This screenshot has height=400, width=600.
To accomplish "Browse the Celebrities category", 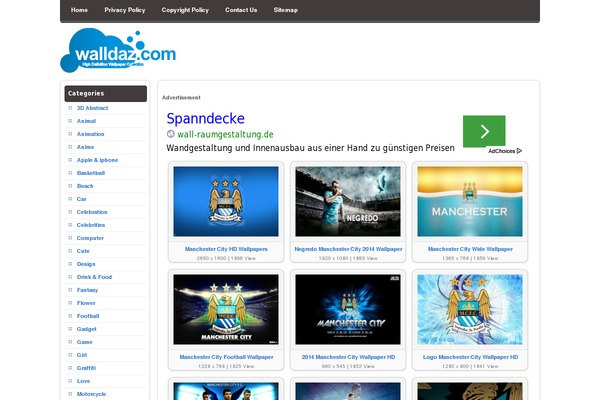I will (x=91, y=225).
